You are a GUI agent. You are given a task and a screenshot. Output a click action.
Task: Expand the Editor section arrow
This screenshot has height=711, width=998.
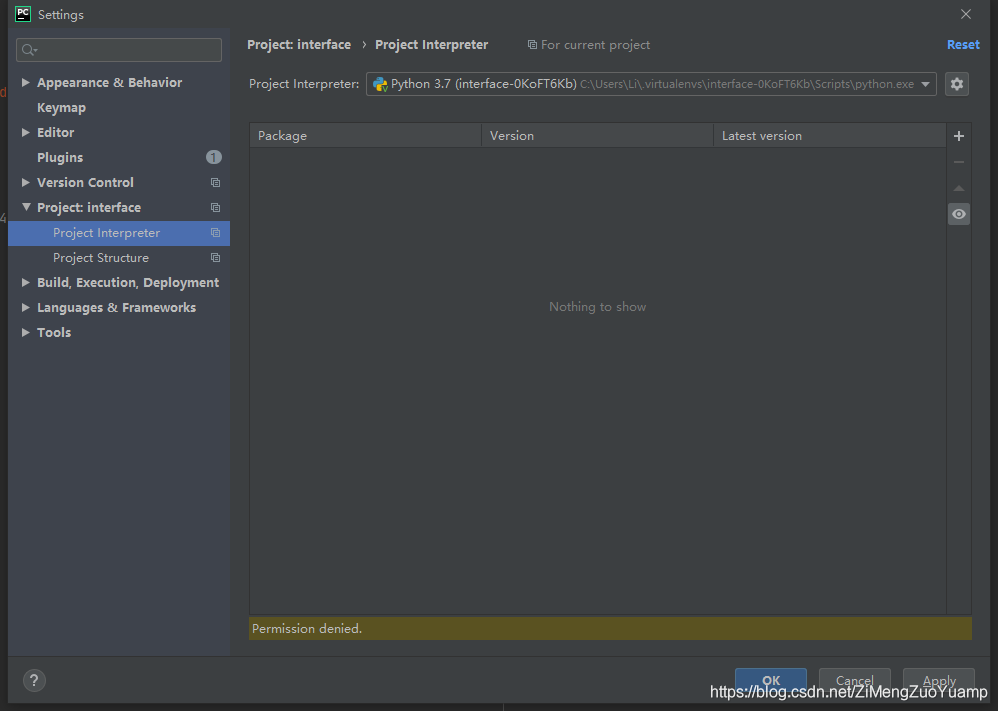click(25, 132)
